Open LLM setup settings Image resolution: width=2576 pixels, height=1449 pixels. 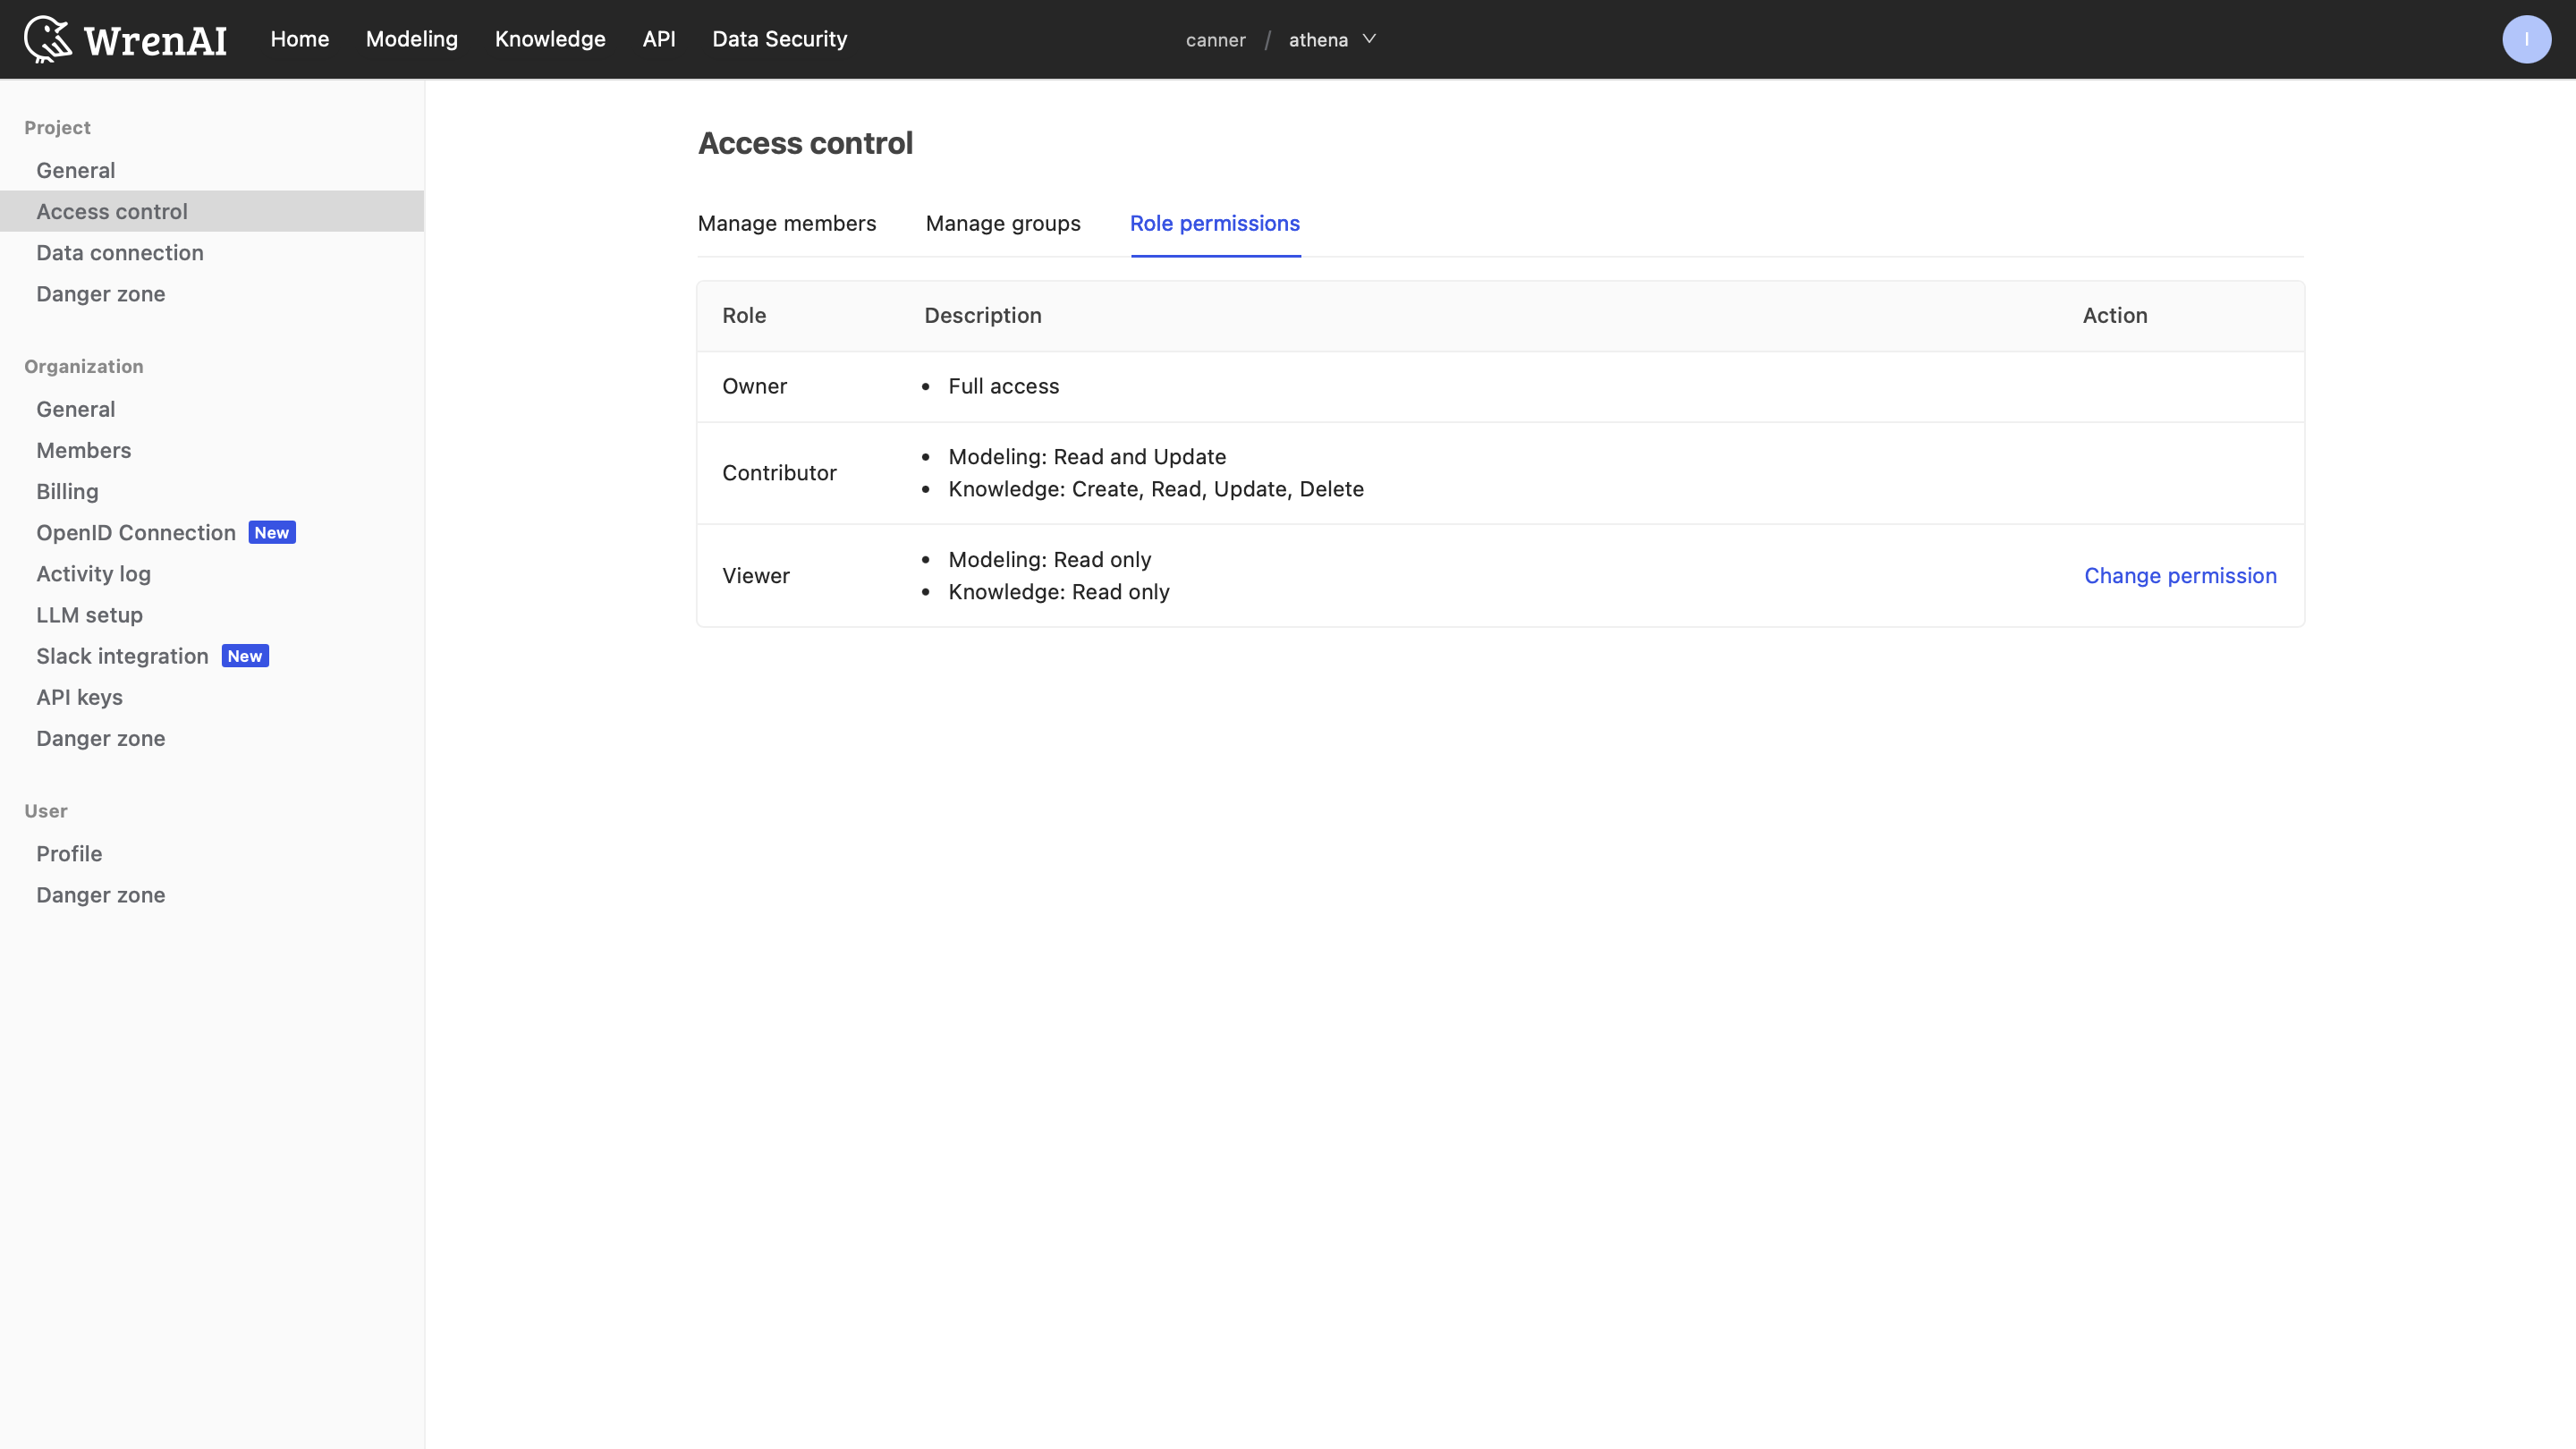tap(89, 615)
